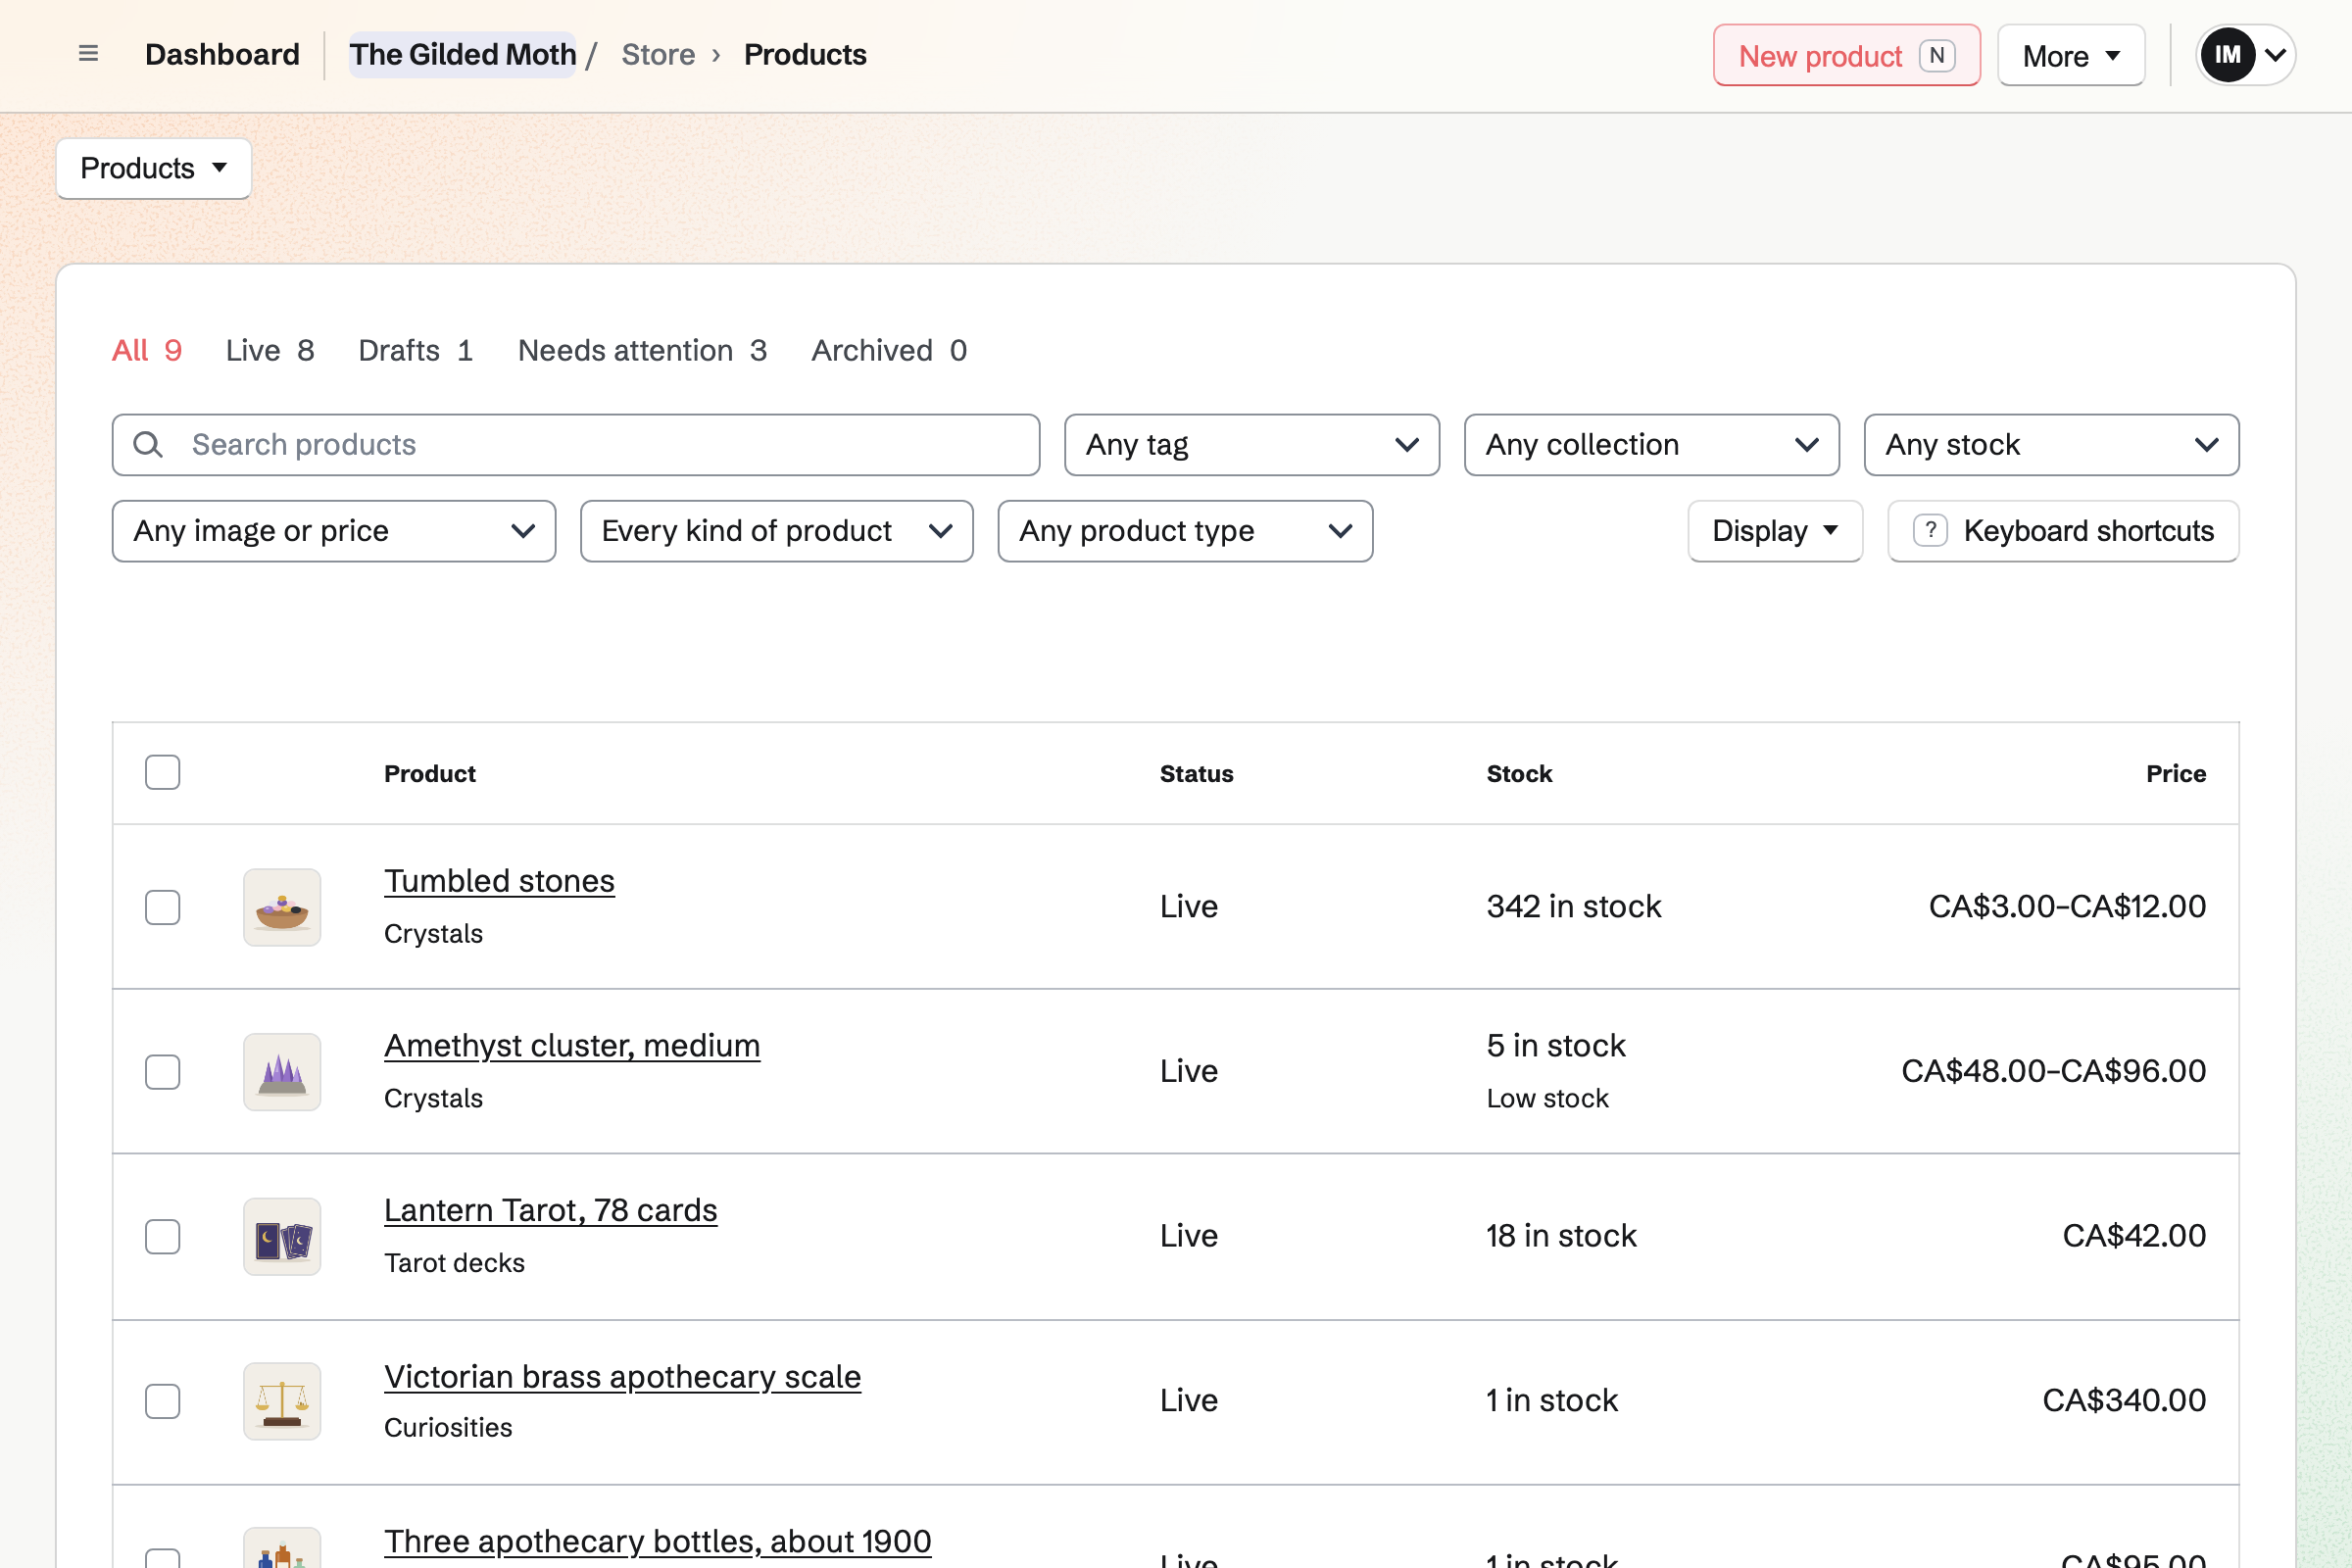Click the Amethyst cluster thumbnail image

[282, 1072]
